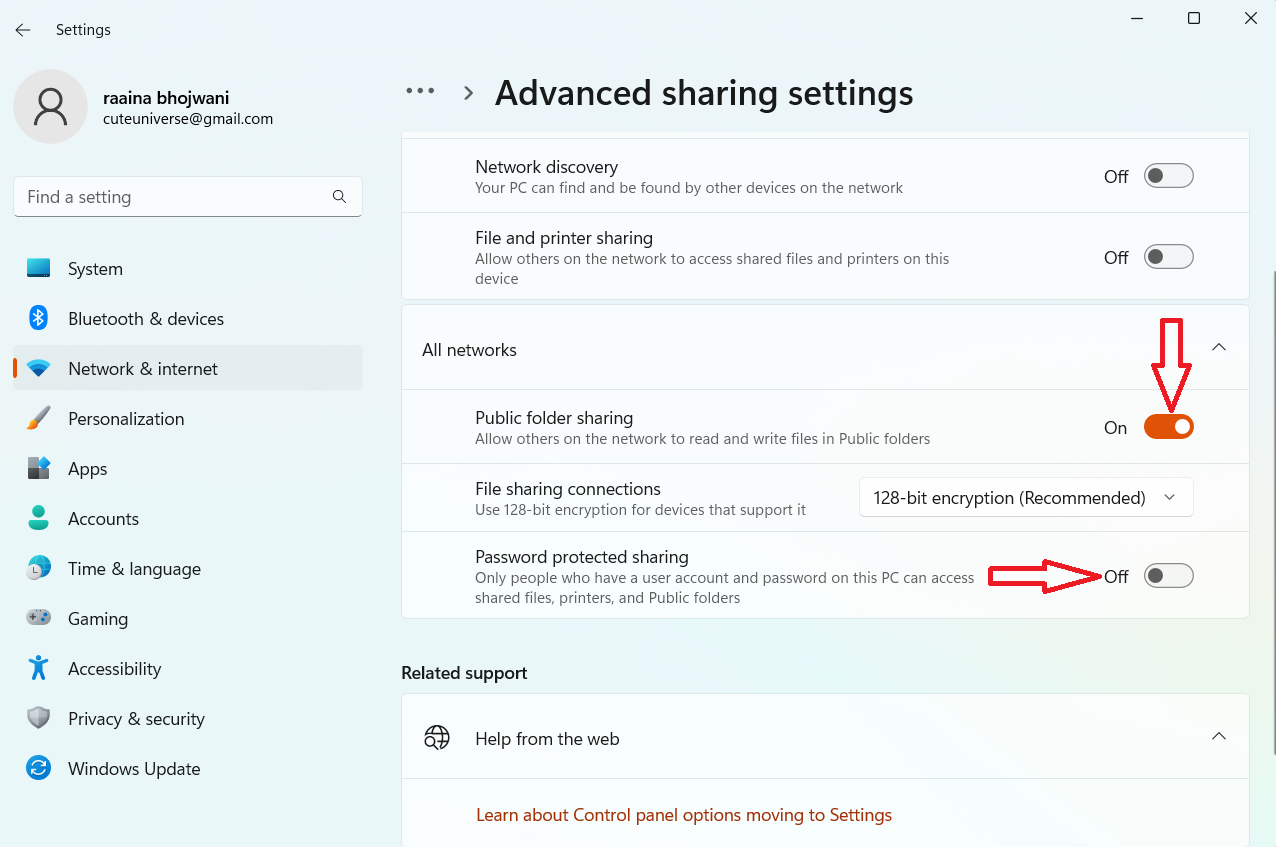Click the search magnifier icon
The width and height of the screenshot is (1276, 847).
pyautogui.click(x=339, y=197)
